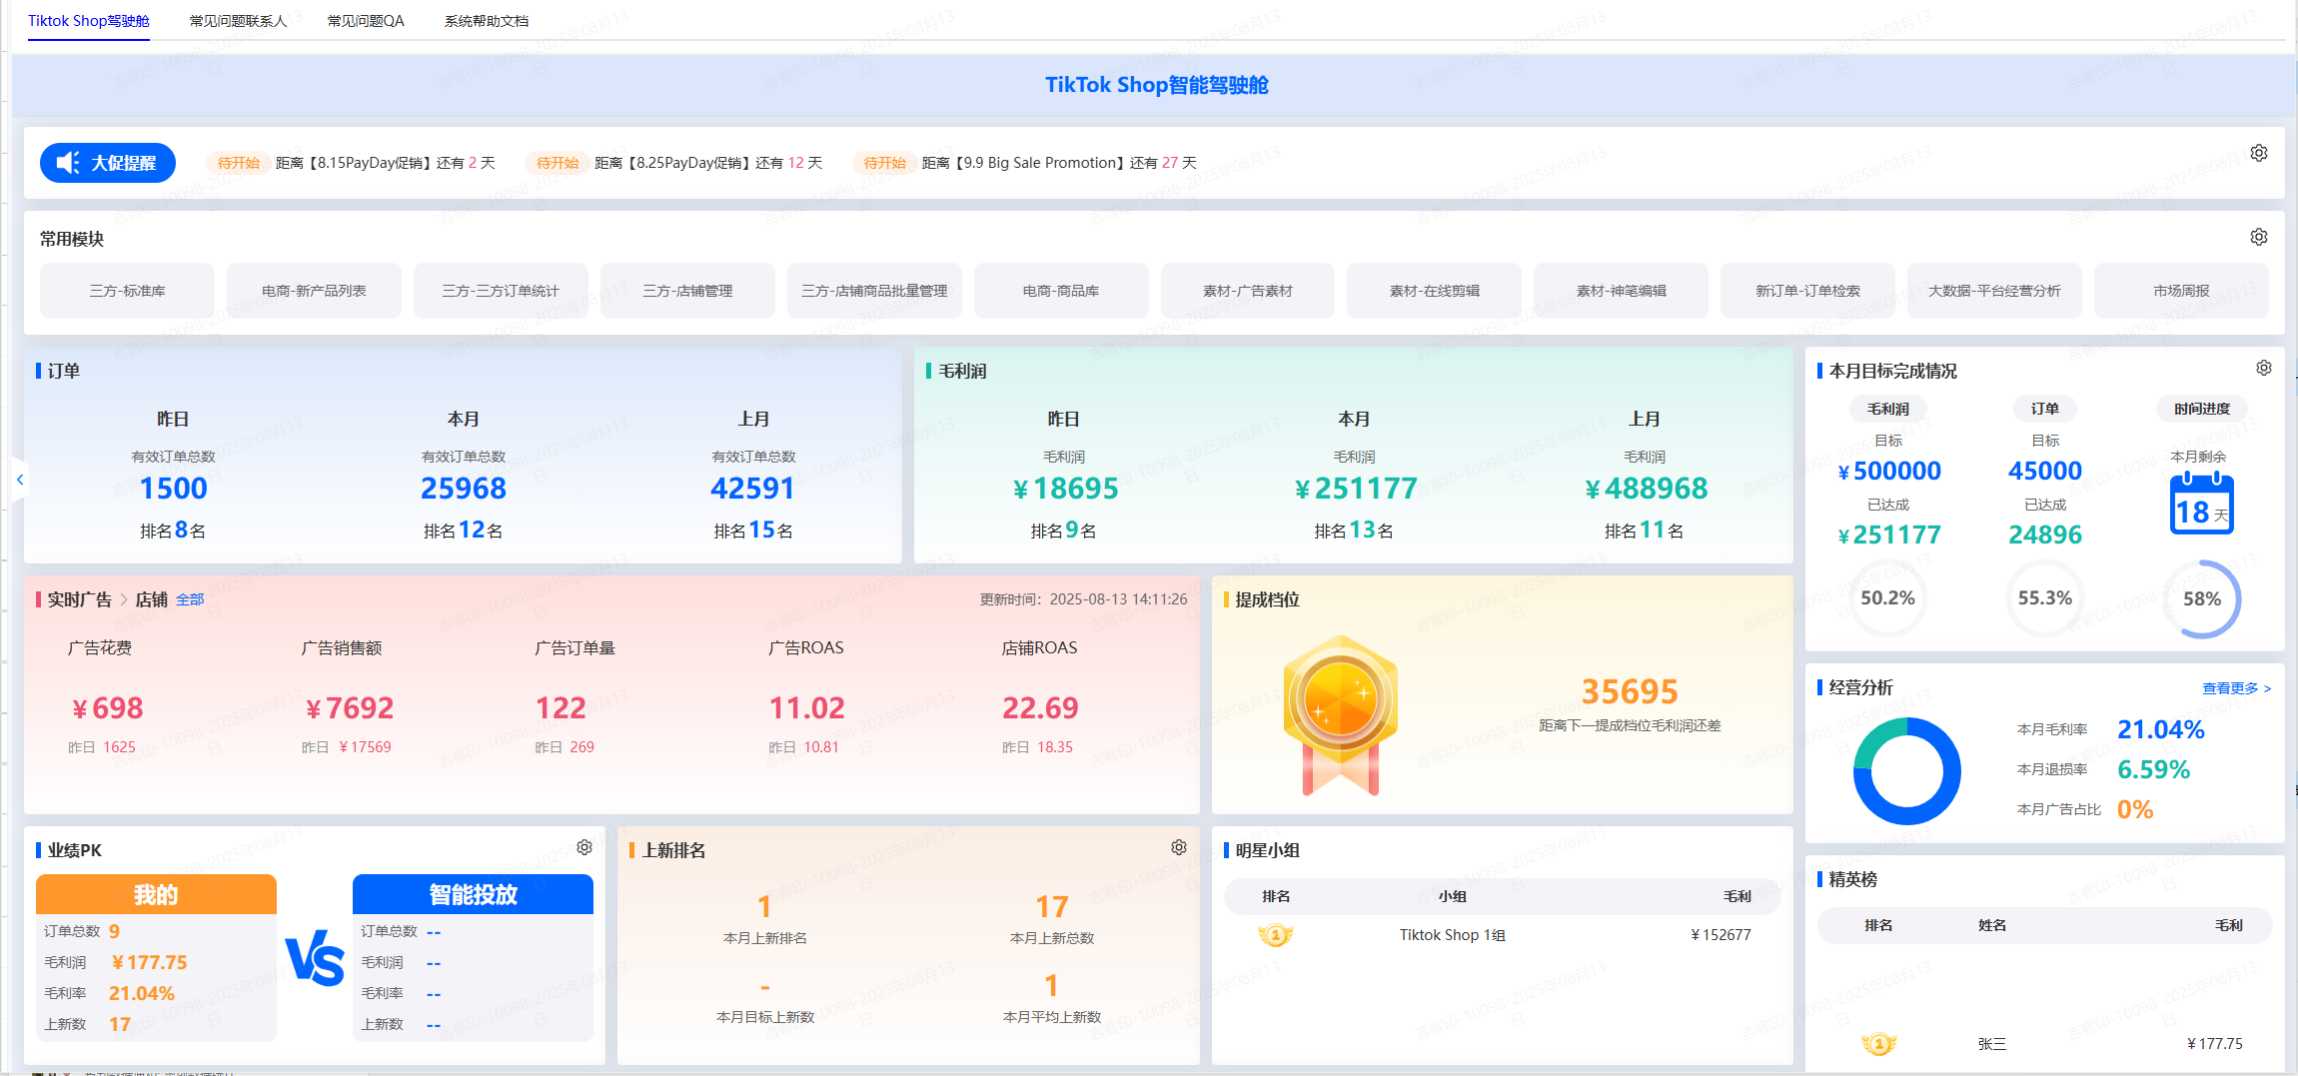Click 全部 link next to 店铺
Viewport: 2298px width, 1076px height.
pos(190,600)
